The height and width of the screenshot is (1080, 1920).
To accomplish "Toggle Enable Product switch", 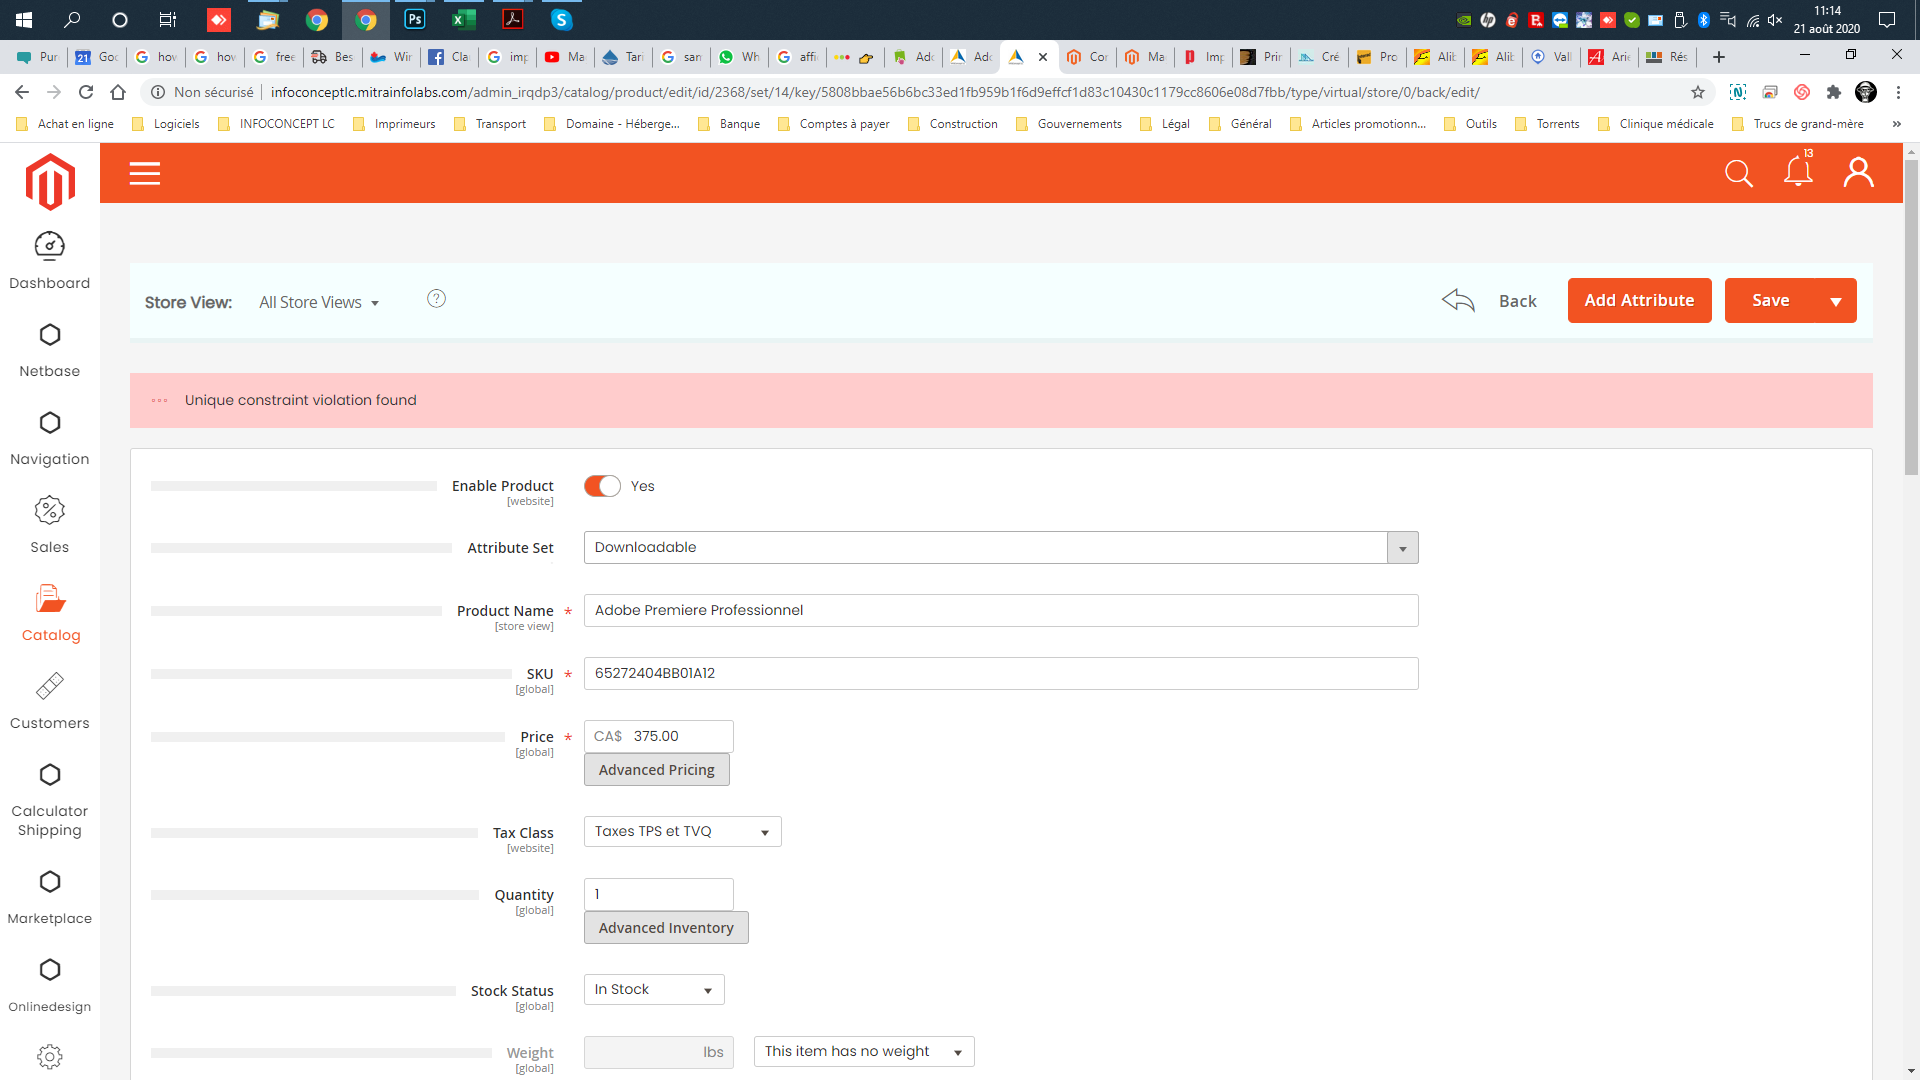I will tap(601, 485).
